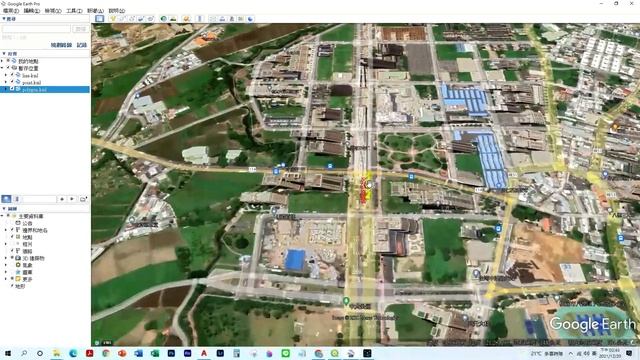This screenshot has height=360, width=640.
Task: Open the 檔案(F) menu
Action: [11, 11]
